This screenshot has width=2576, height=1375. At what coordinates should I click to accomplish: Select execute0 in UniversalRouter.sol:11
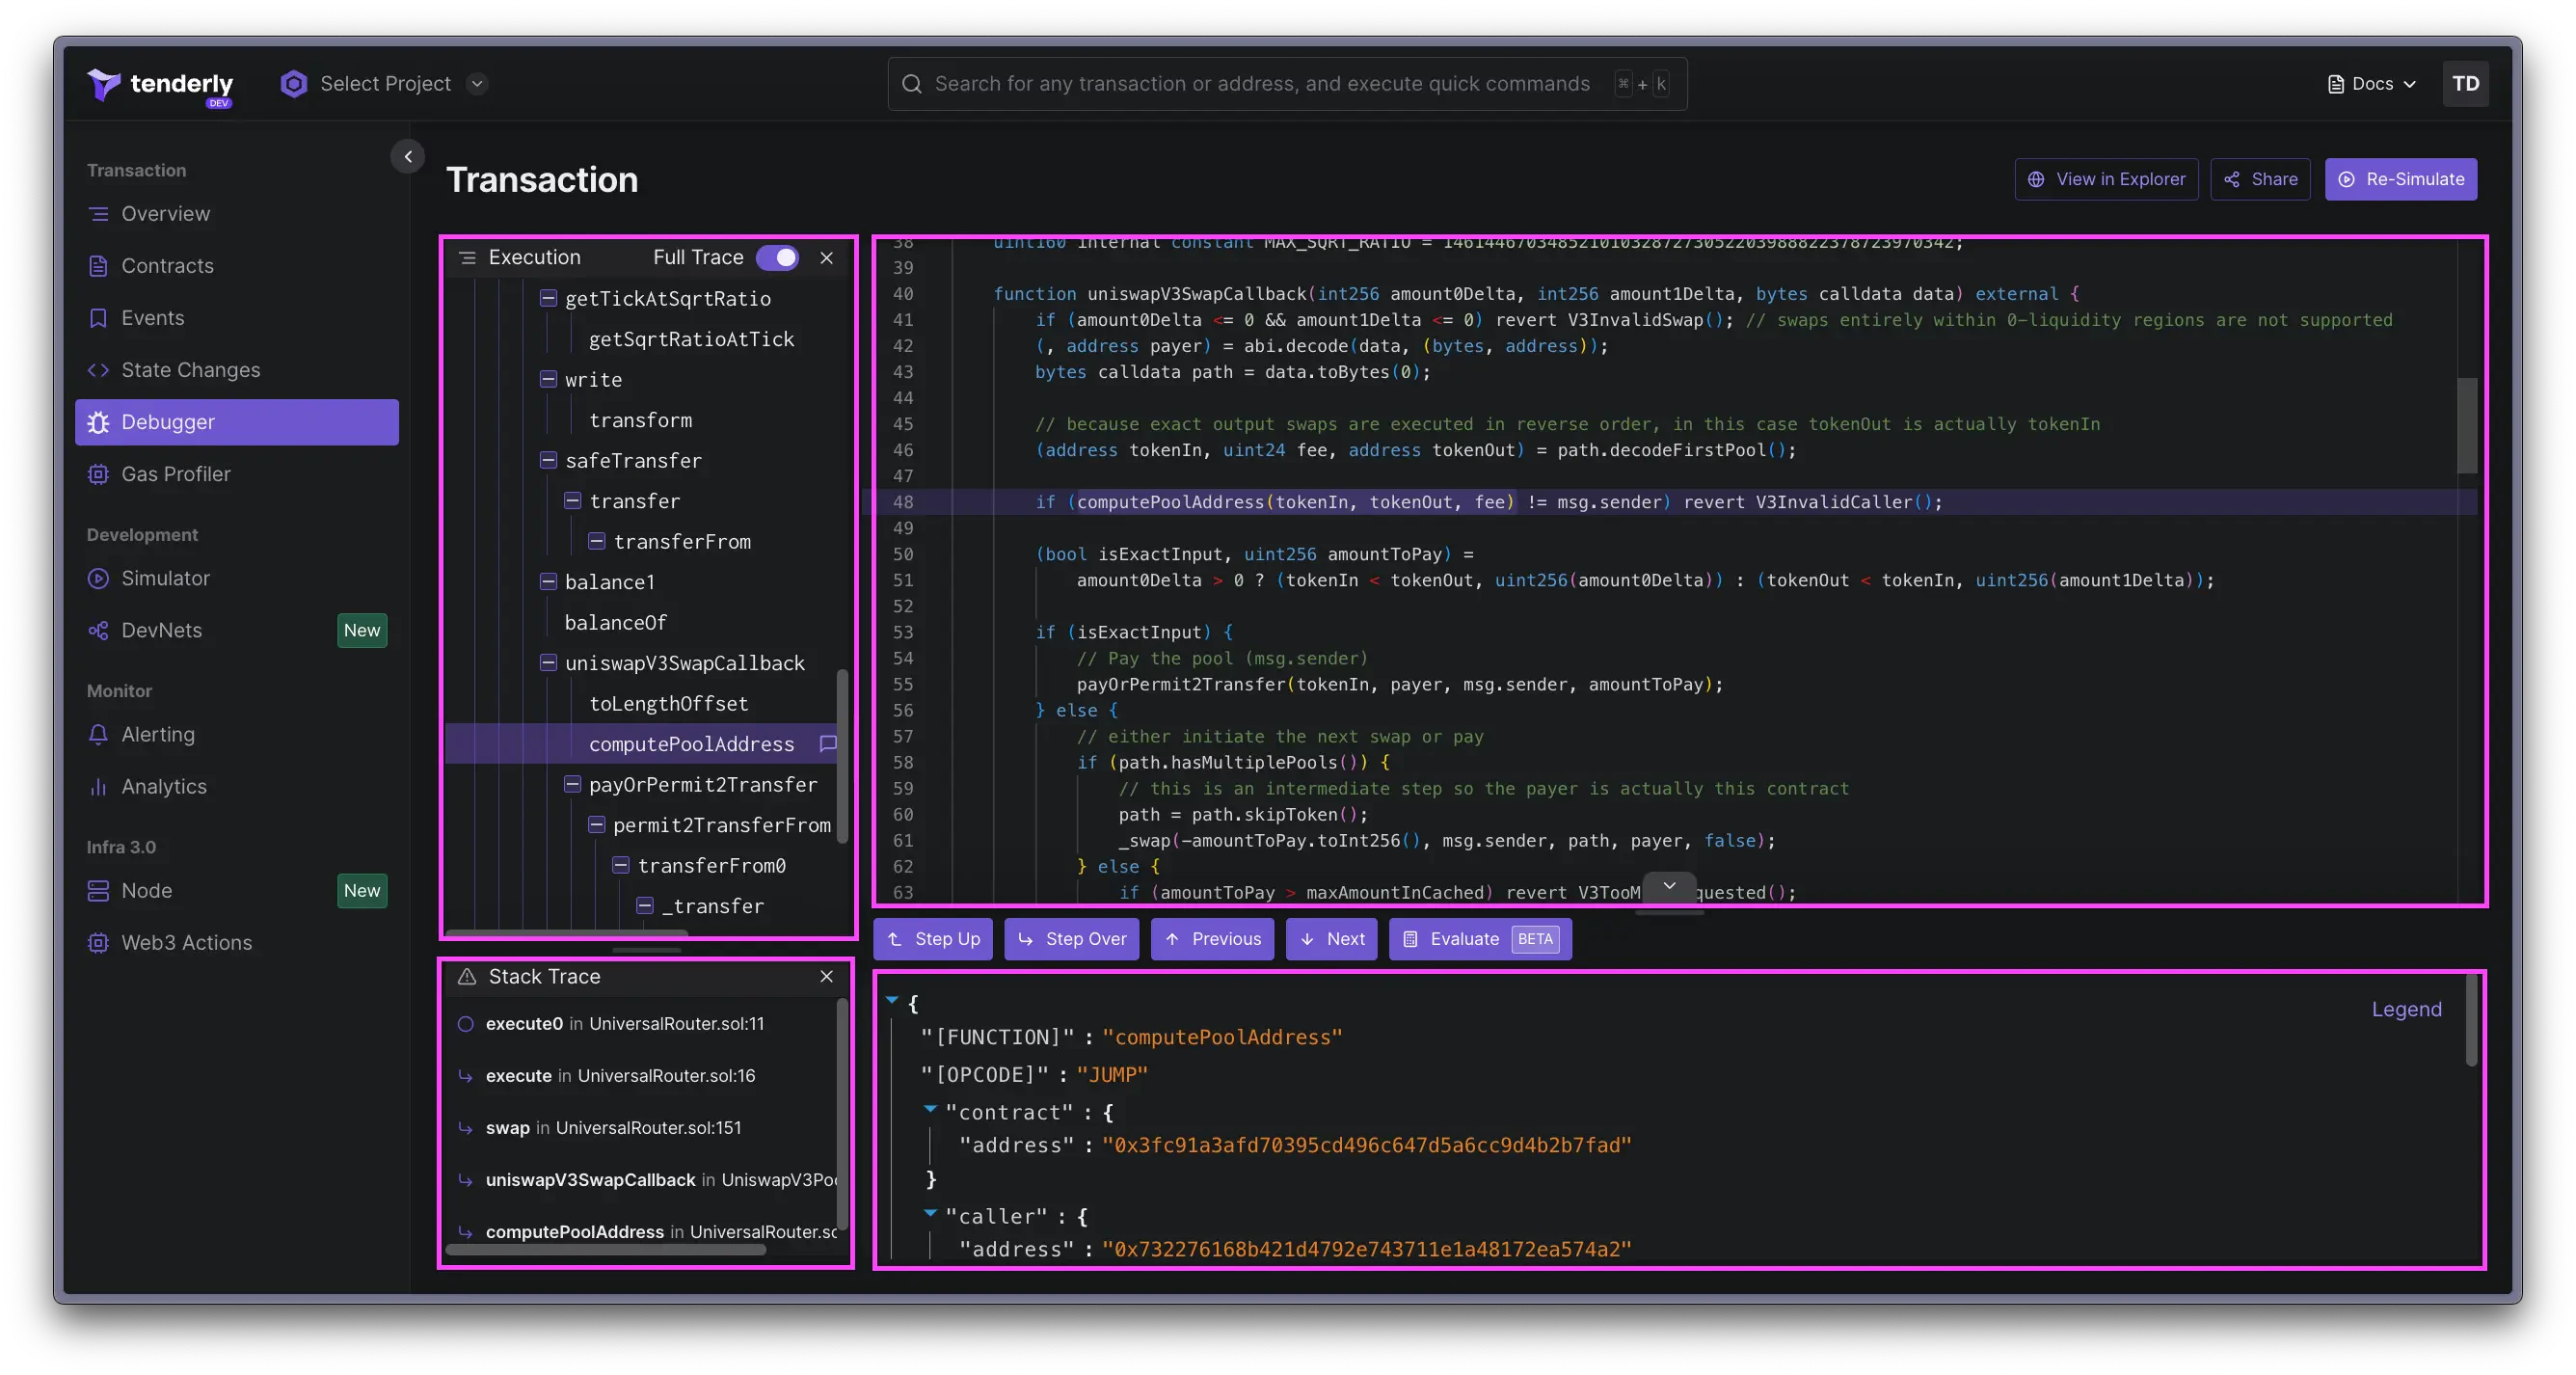pyautogui.click(x=624, y=1023)
